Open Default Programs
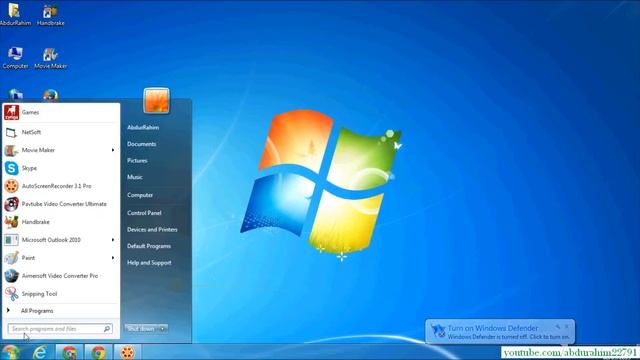640x360 pixels. pos(149,246)
